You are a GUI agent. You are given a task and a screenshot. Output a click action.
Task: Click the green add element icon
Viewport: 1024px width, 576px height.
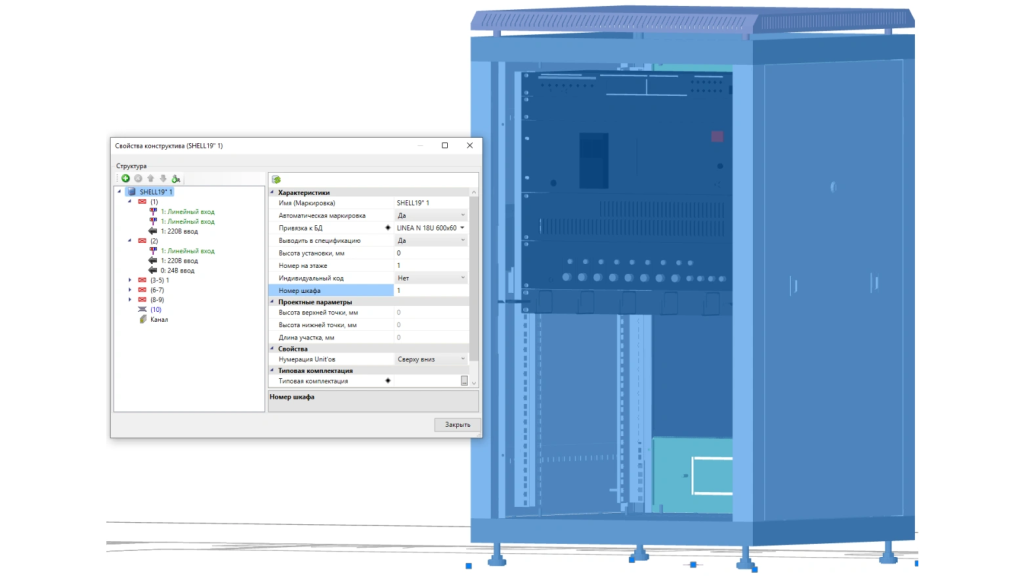coord(126,178)
